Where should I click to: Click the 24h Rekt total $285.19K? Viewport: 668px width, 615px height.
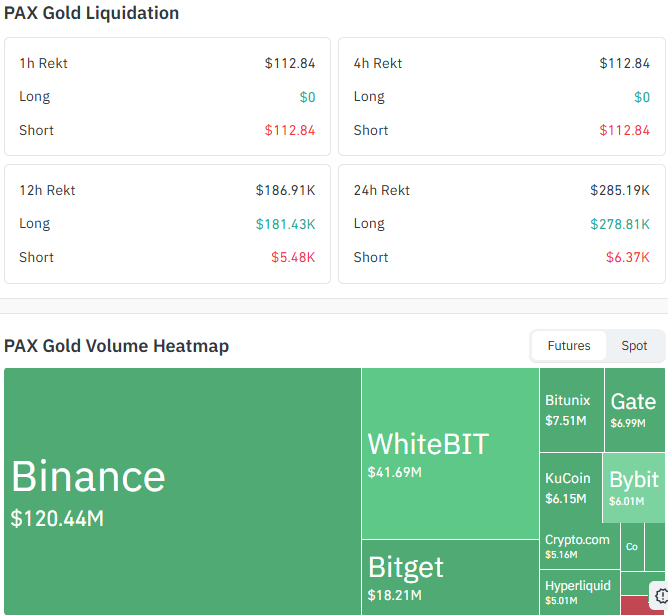620,190
